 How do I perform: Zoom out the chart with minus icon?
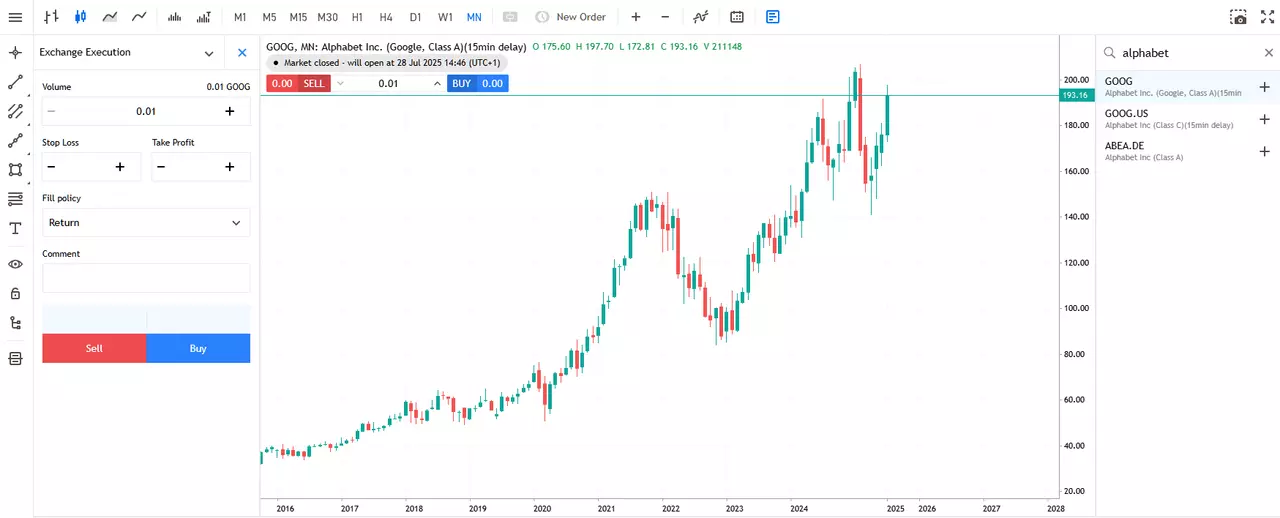pos(665,17)
